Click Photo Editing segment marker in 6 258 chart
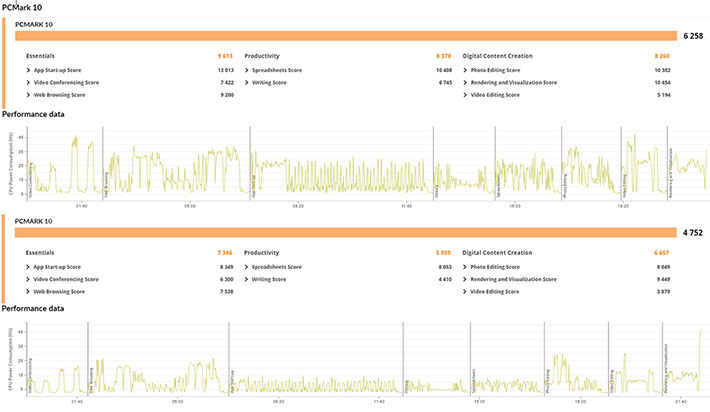This screenshot has height=412, width=710. point(565,186)
